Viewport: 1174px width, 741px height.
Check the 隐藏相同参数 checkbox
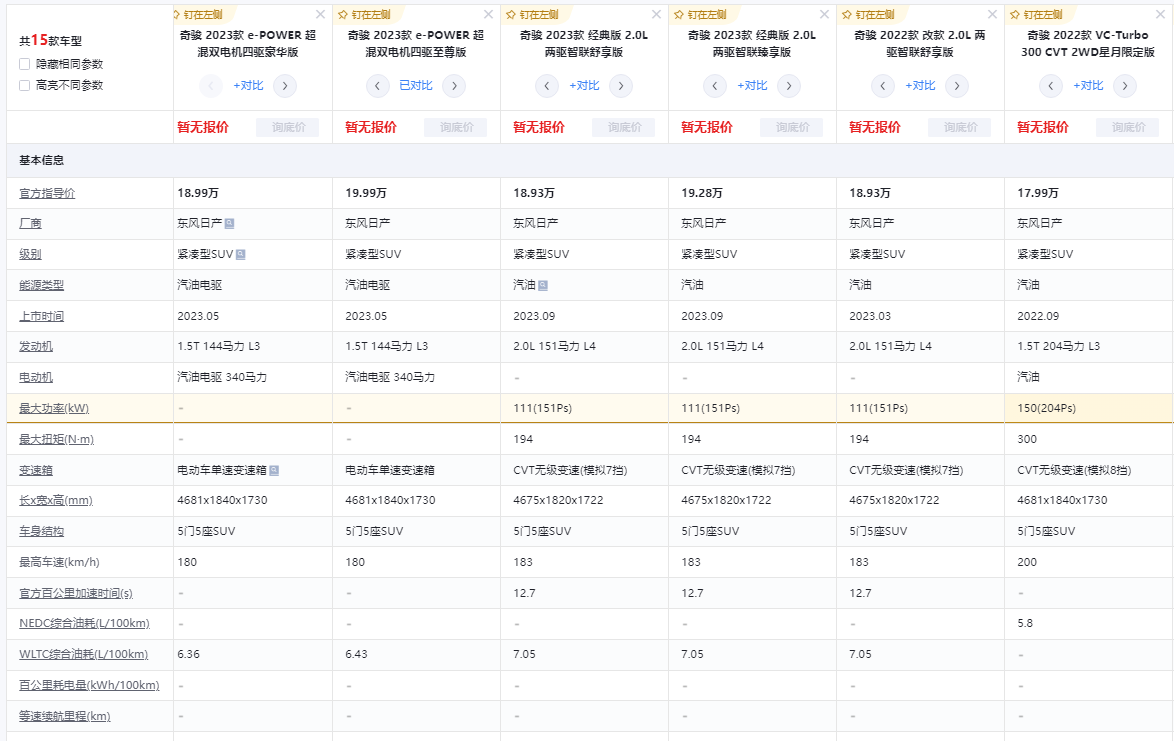[x=25, y=64]
